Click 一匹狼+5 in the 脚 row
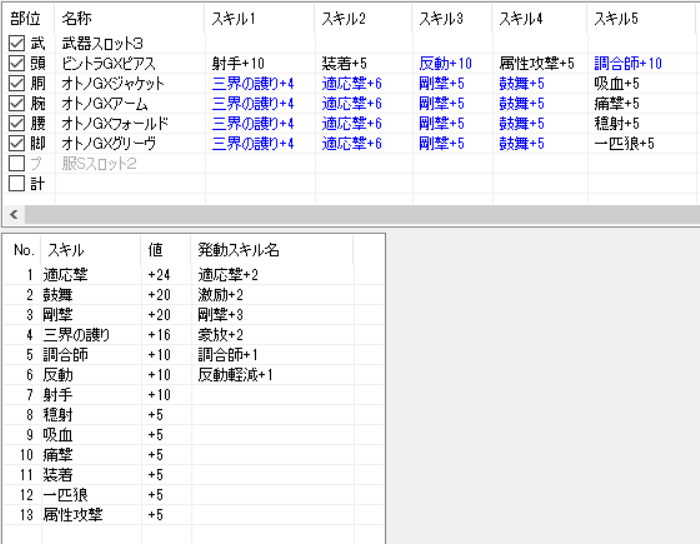 point(624,144)
